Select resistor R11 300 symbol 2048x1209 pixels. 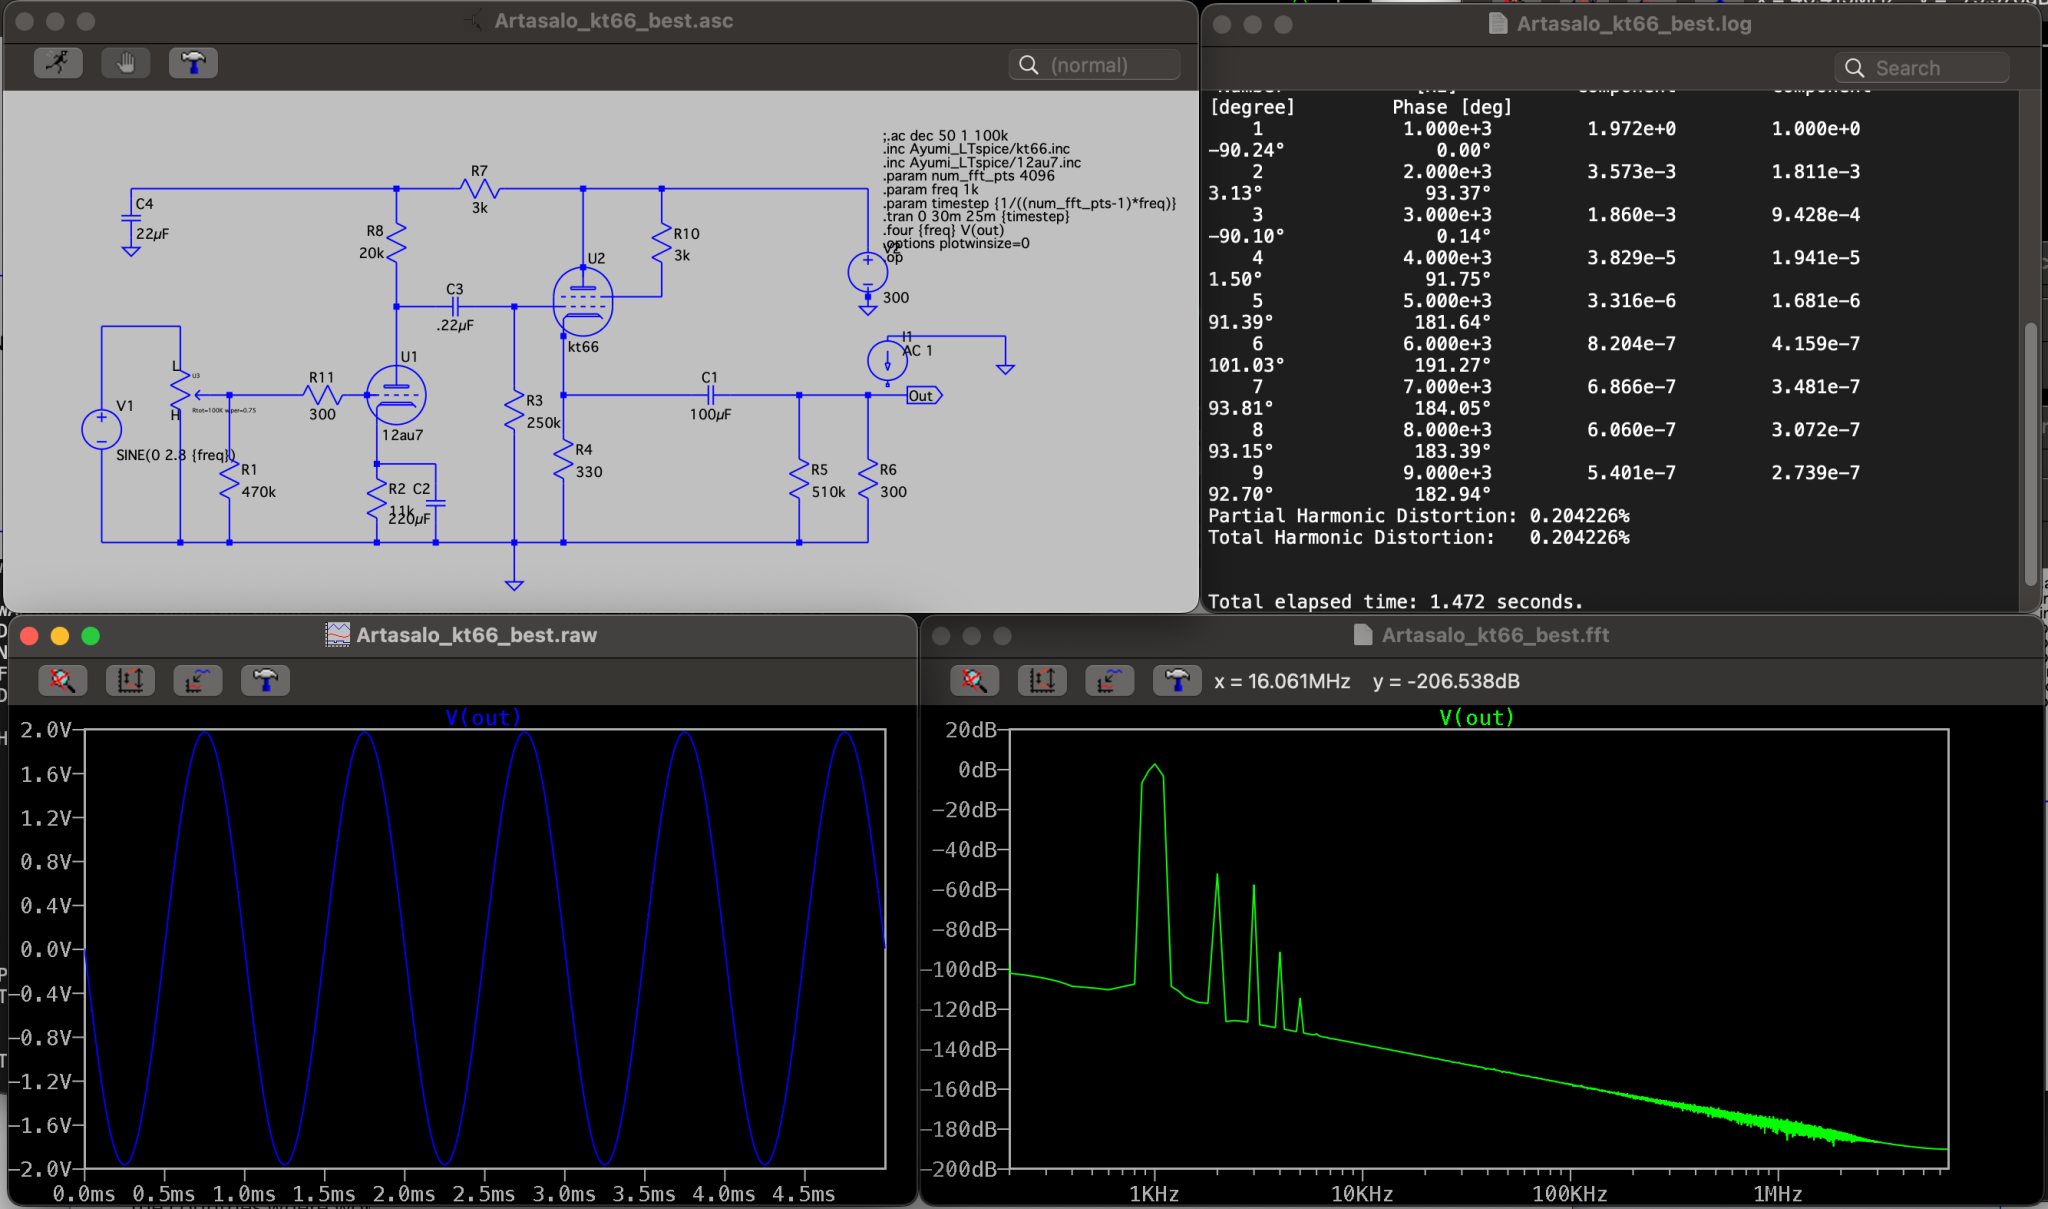(x=322, y=395)
